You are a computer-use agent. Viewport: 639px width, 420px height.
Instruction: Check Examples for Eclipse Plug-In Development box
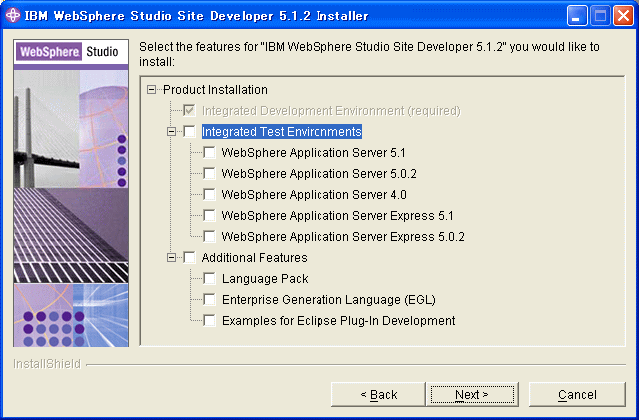(x=209, y=320)
